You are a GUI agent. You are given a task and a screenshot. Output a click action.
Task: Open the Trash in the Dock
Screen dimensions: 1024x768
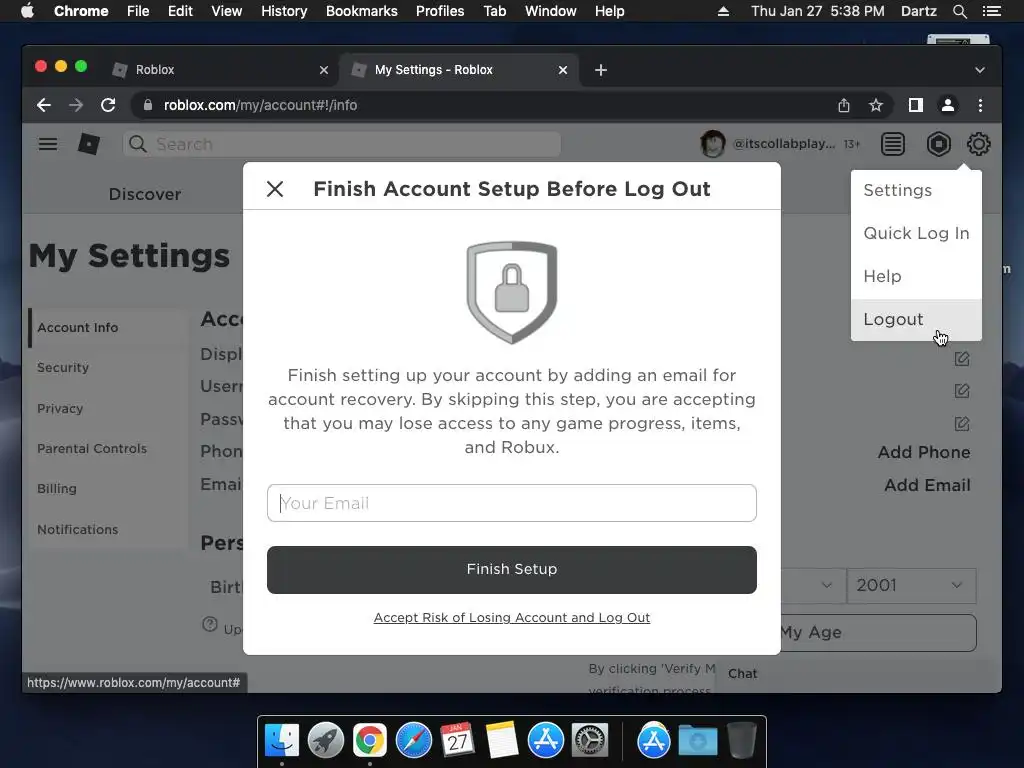point(741,741)
